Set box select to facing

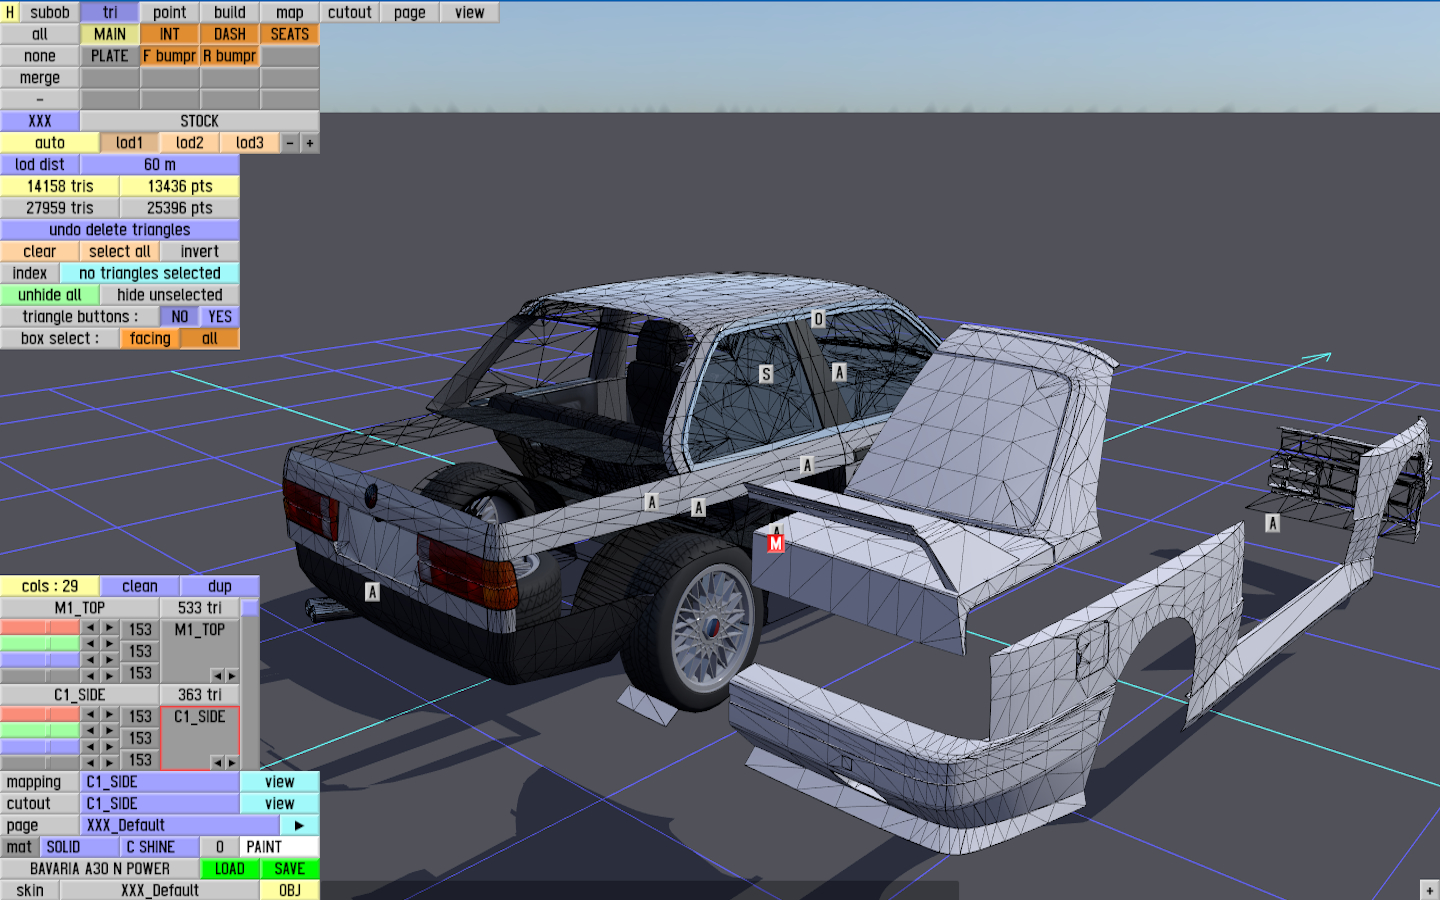coord(150,339)
